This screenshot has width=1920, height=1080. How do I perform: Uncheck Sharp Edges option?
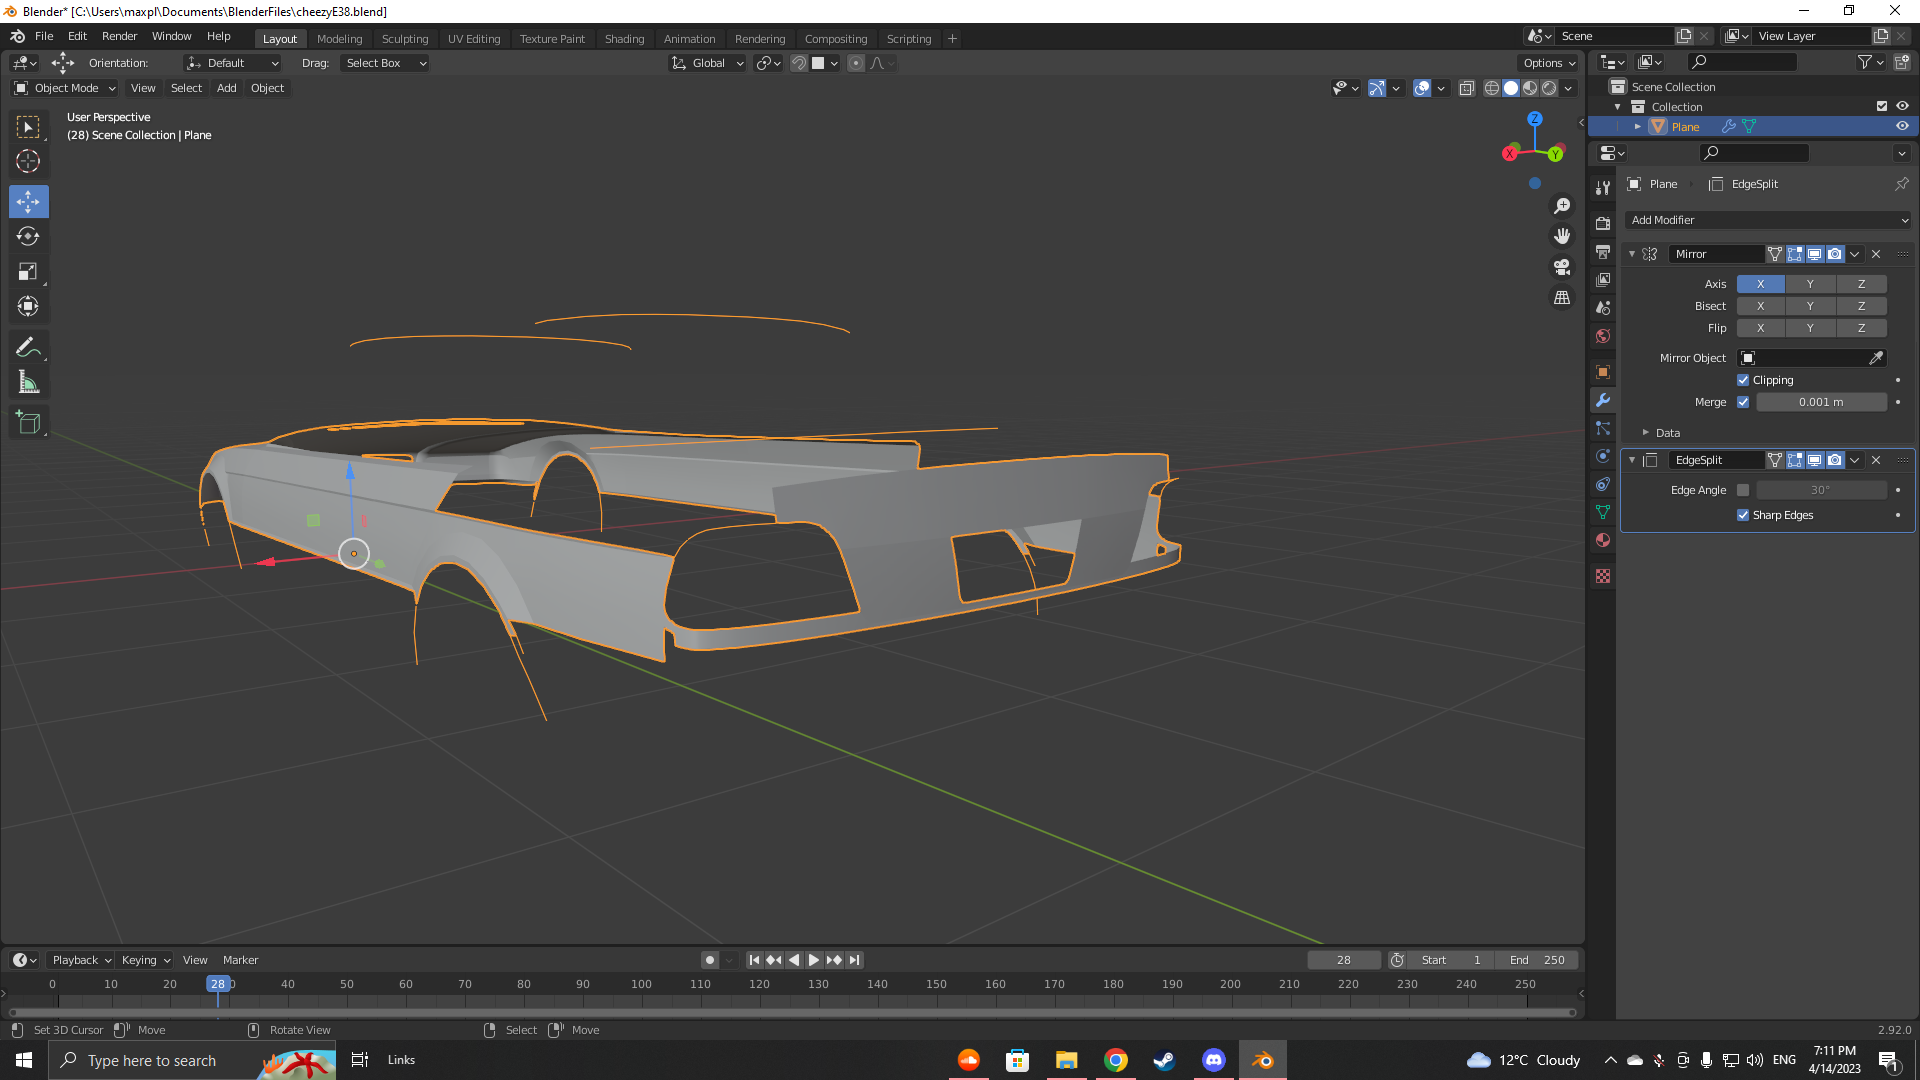click(1743, 515)
